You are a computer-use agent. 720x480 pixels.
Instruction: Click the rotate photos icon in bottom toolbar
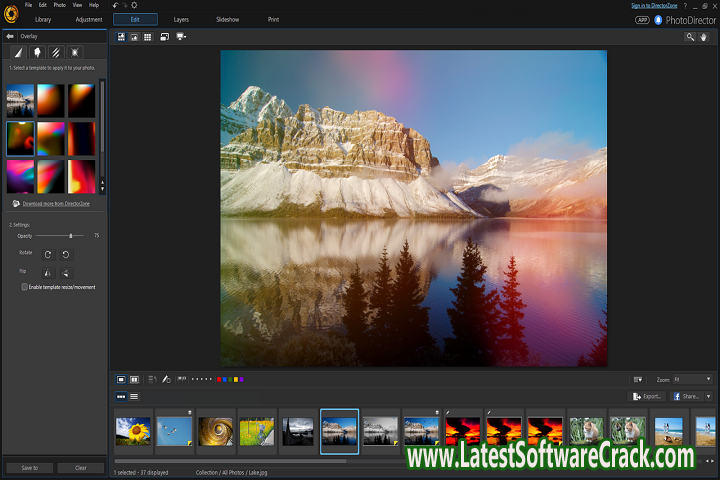click(x=152, y=379)
